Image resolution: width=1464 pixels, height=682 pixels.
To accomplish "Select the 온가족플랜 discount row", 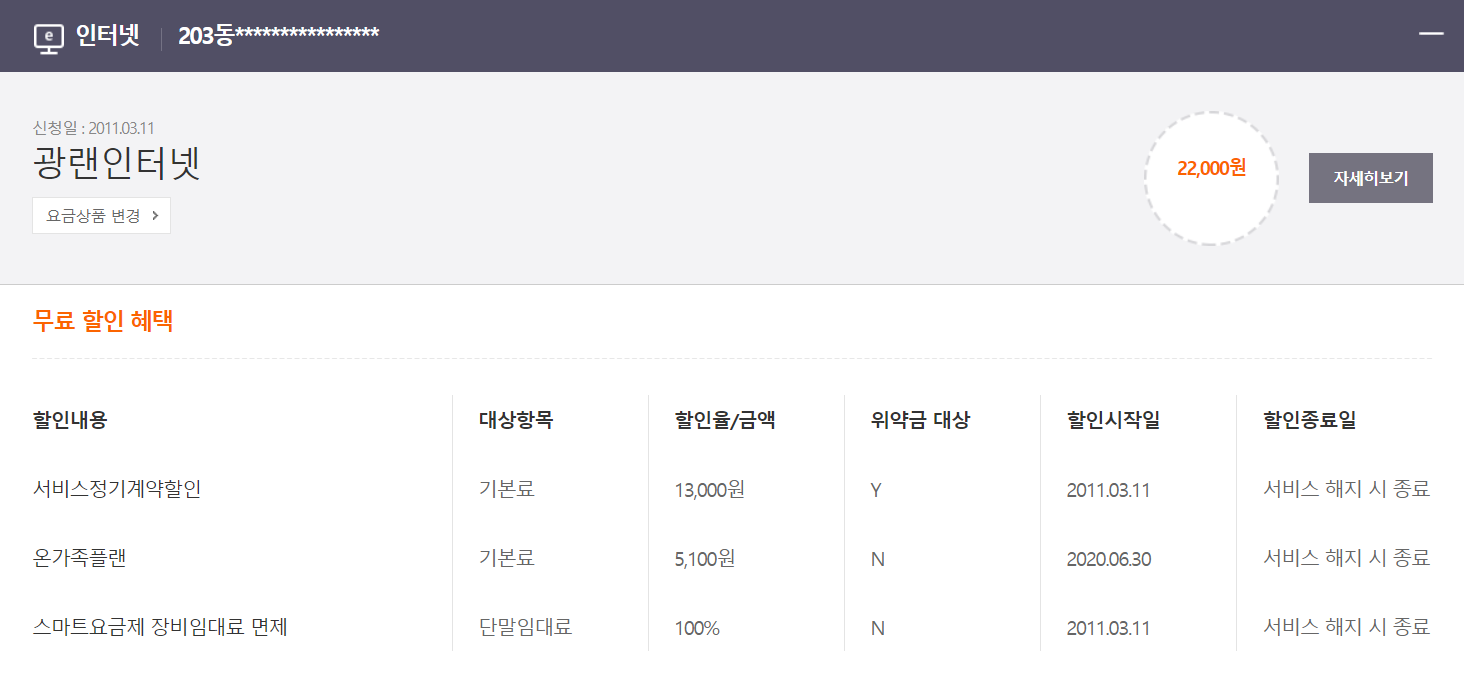I will point(732,559).
